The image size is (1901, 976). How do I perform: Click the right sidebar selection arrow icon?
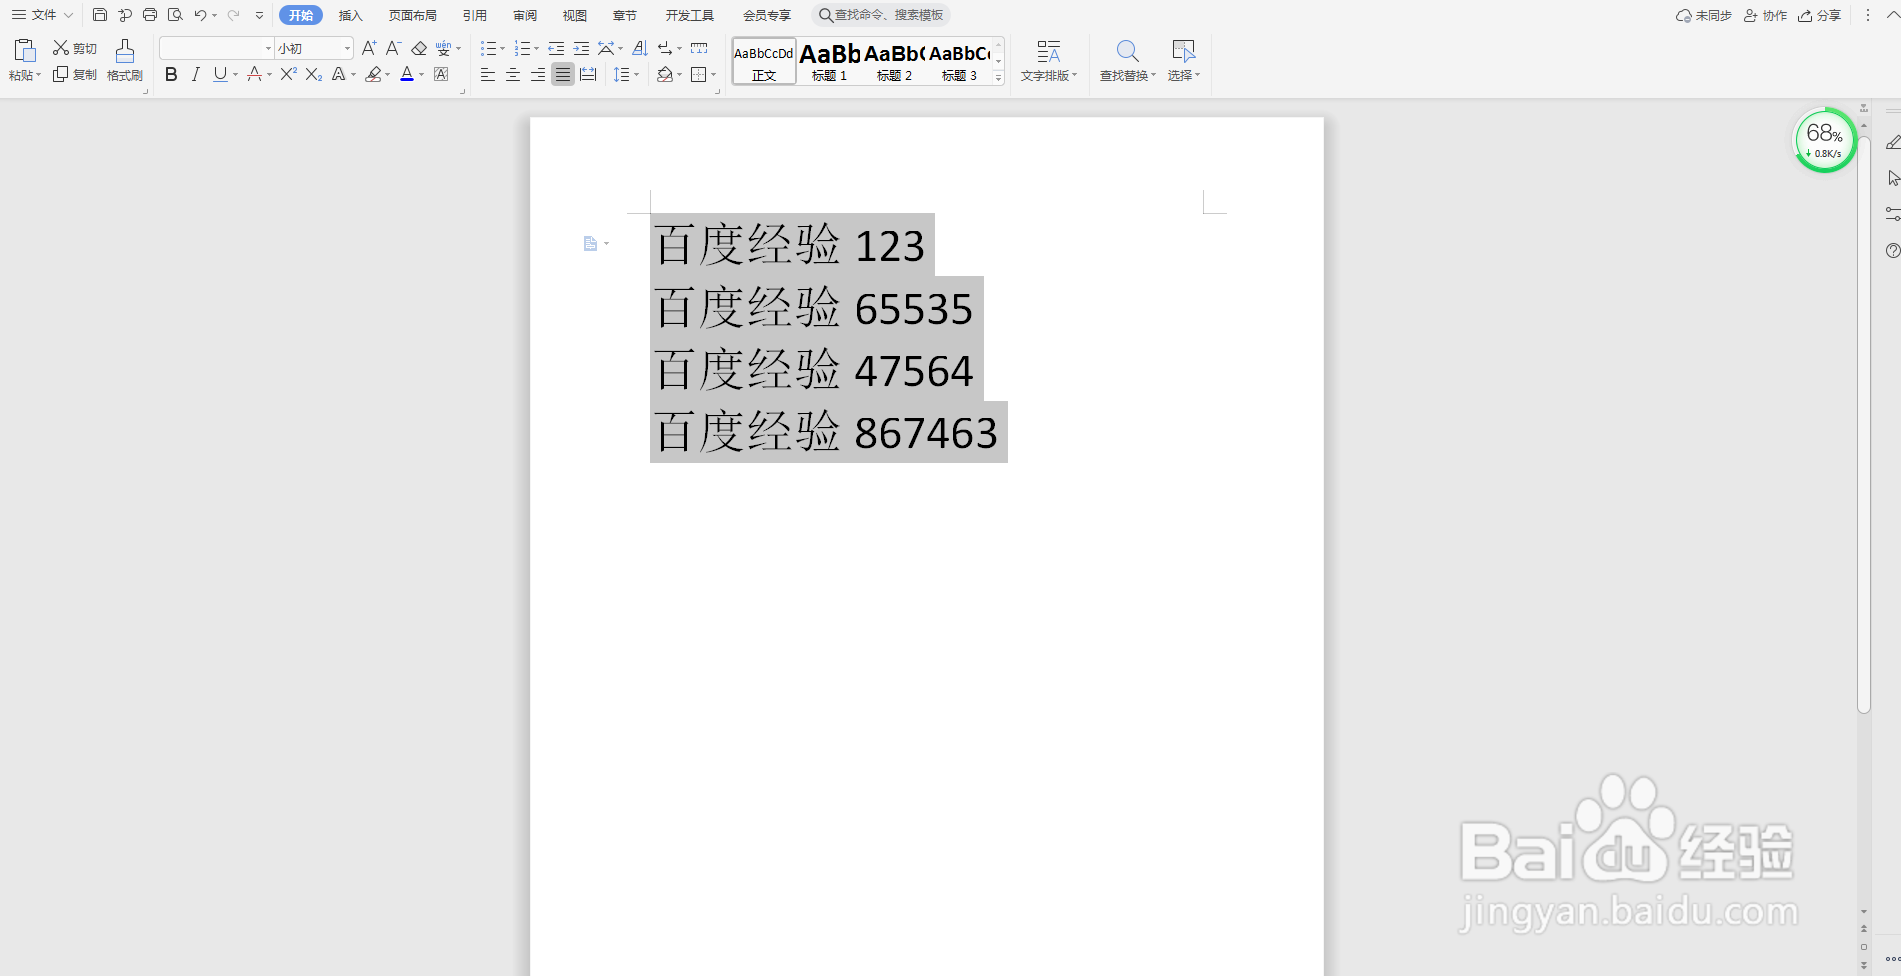point(1892,178)
